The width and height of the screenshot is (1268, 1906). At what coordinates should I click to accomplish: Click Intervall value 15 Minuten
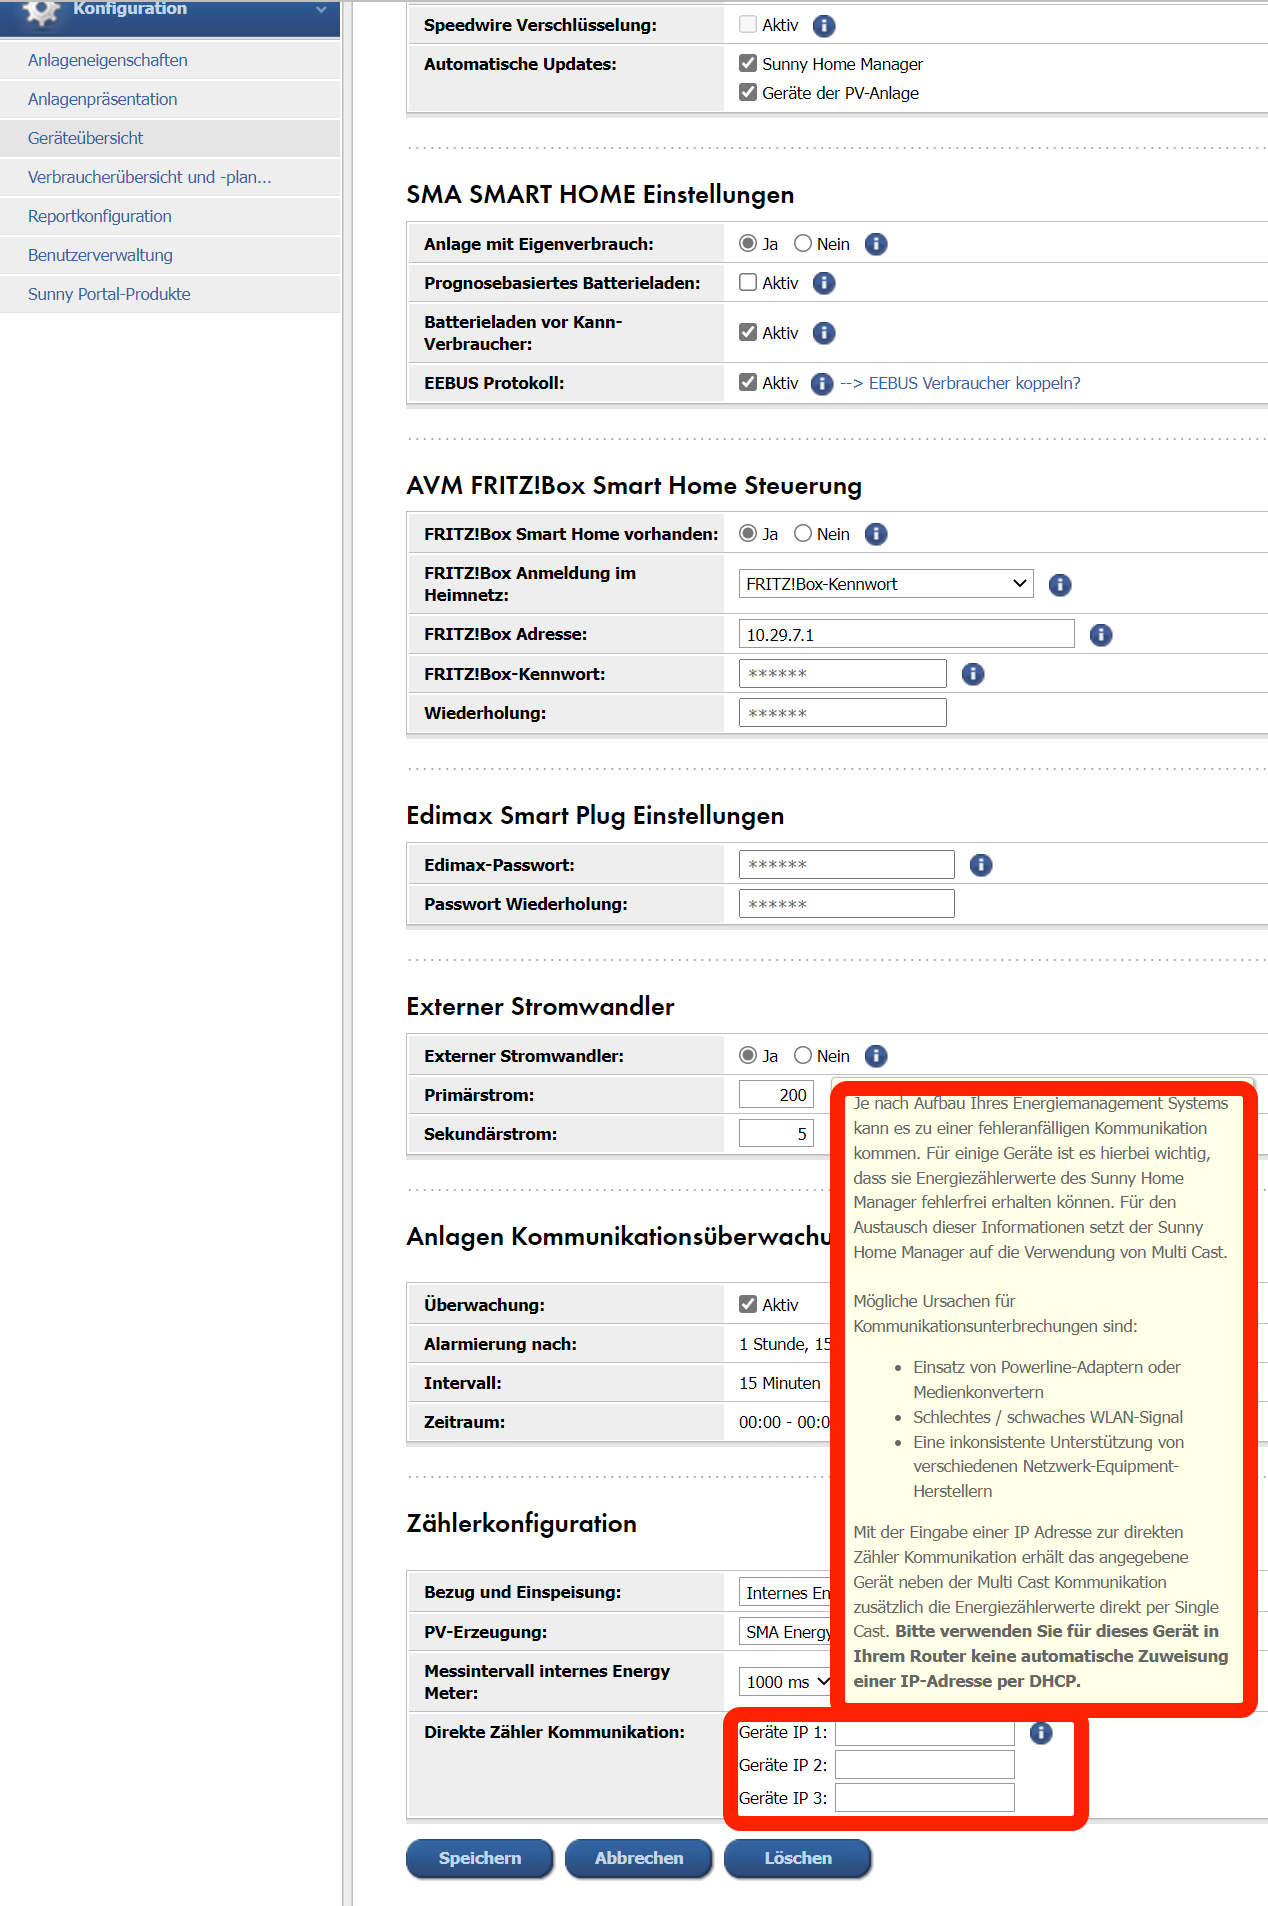tap(780, 1383)
